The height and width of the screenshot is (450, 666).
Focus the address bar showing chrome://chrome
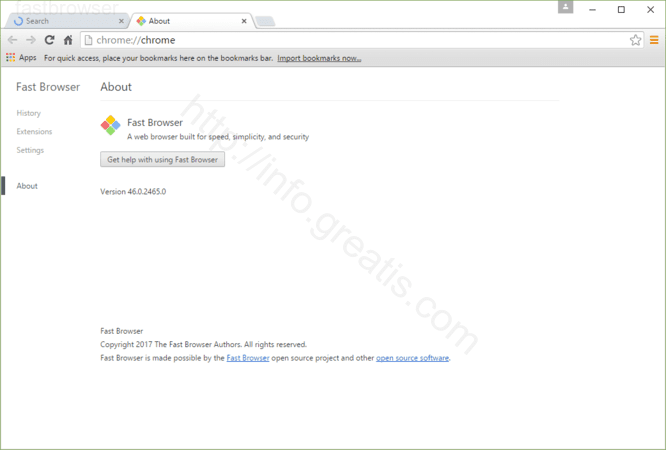[x=350, y=40]
